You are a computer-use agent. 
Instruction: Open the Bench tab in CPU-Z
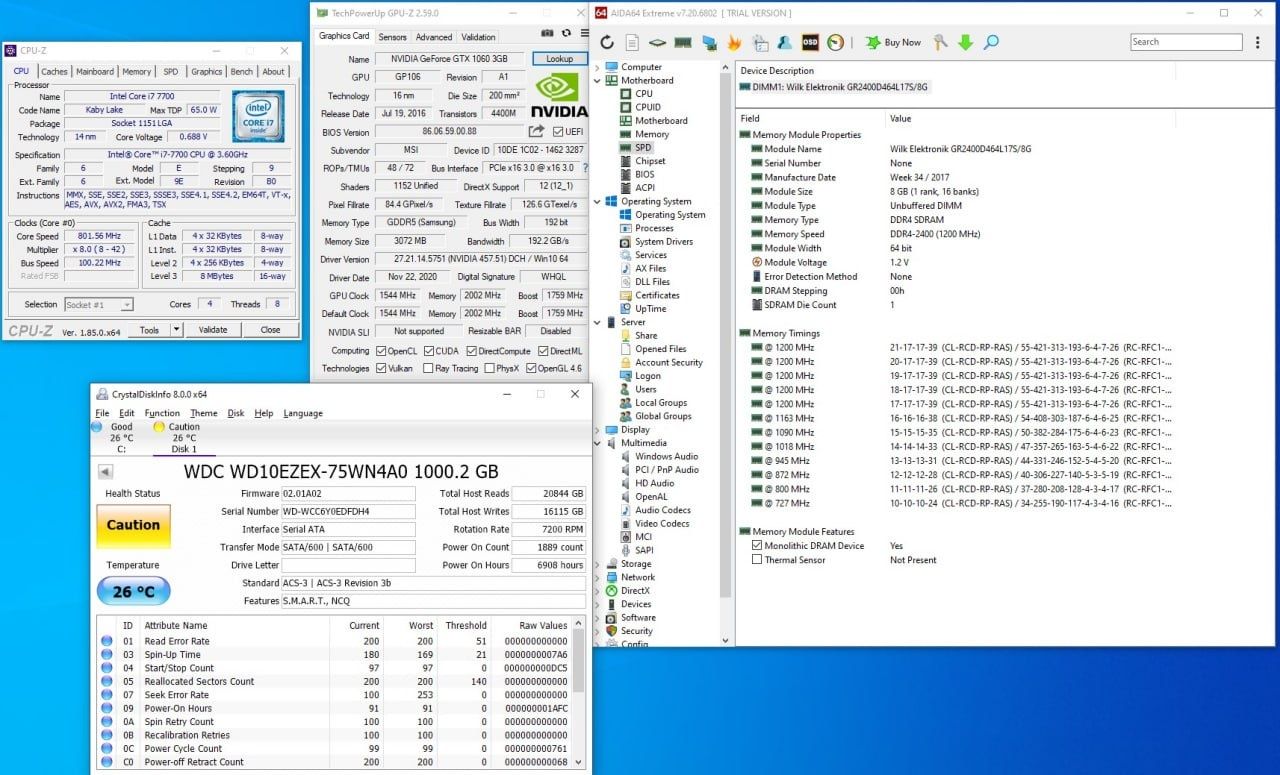(x=242, y=71)
